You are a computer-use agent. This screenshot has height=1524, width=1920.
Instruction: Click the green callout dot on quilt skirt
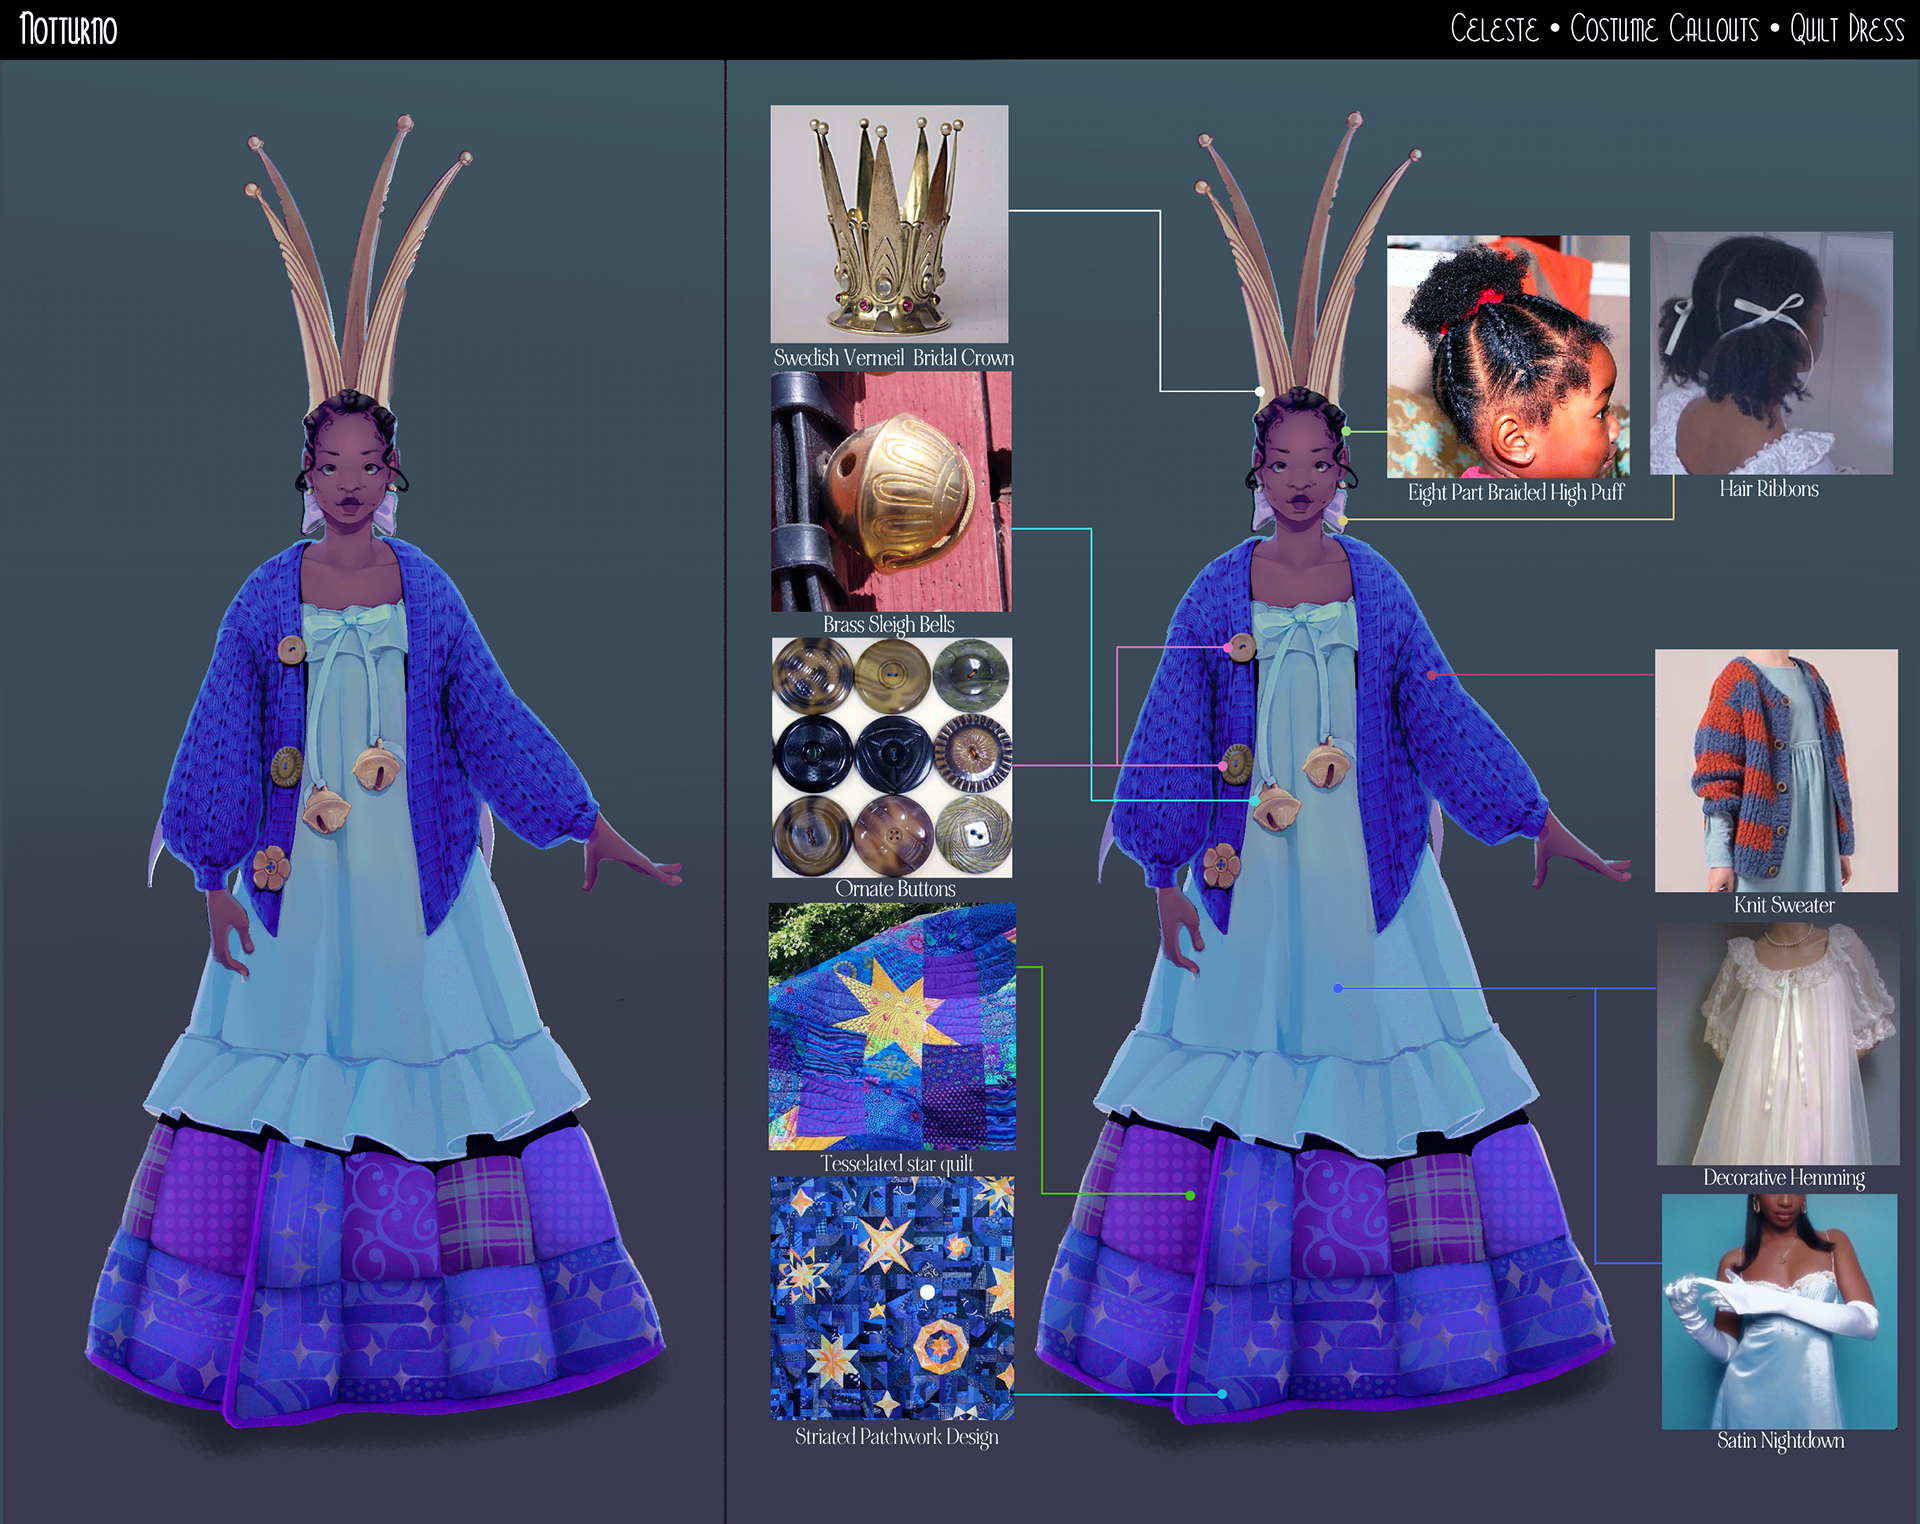[x=1190, y=1195]
